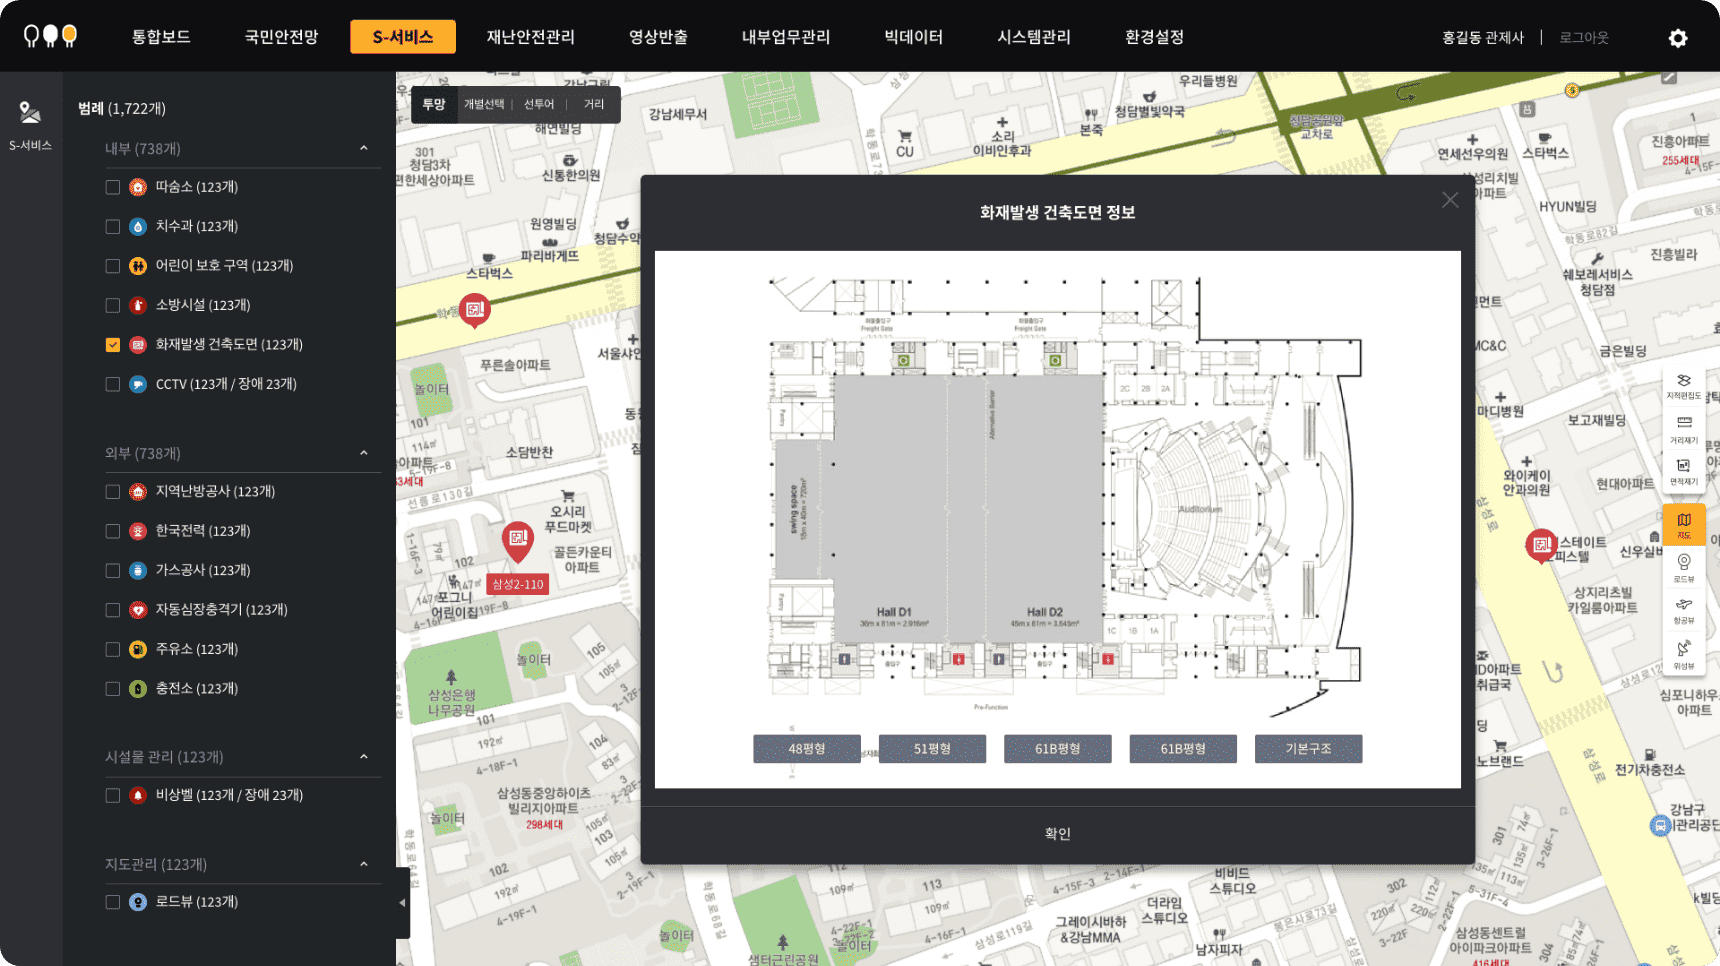This screenshot has height=966, width=1720.
Task: Click the three-bulb logo in the header
Action: tap(50, 37)
